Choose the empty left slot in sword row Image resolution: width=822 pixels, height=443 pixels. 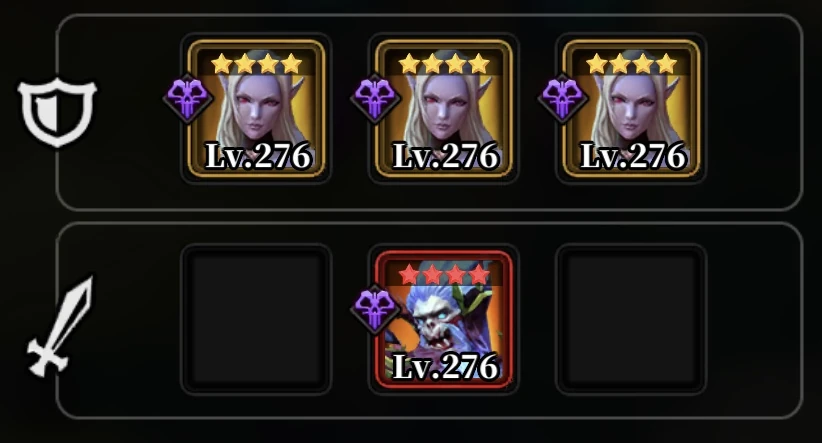[x=256, y=319]
